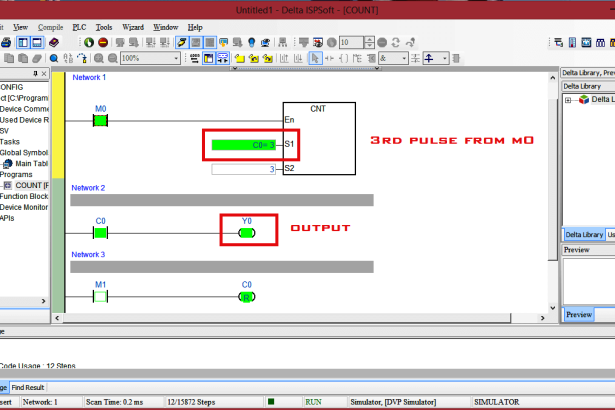Toggle the project workspace panel icon
The height and width of the screenshot is (410, 615).
pos(23,42)
